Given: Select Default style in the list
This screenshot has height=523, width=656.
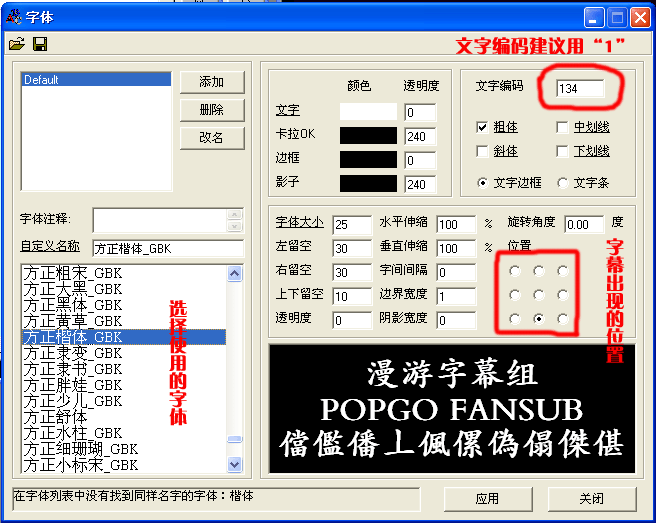Looking at the screenshot, I should [96, 79].
